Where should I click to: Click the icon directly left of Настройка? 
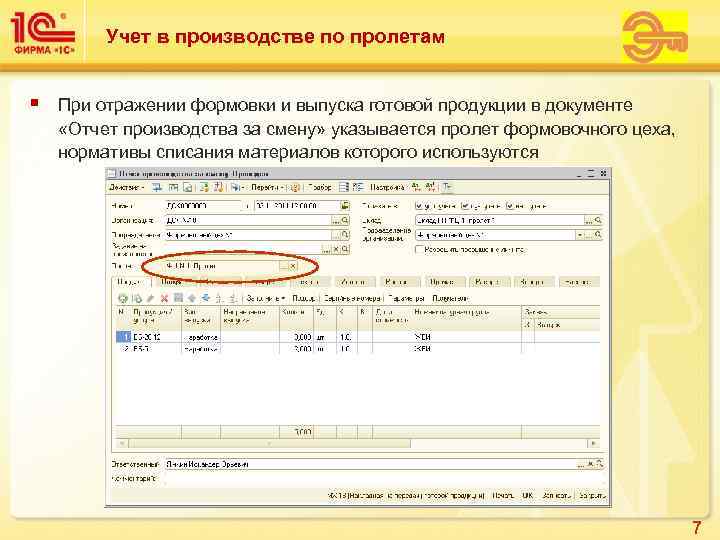358,187
